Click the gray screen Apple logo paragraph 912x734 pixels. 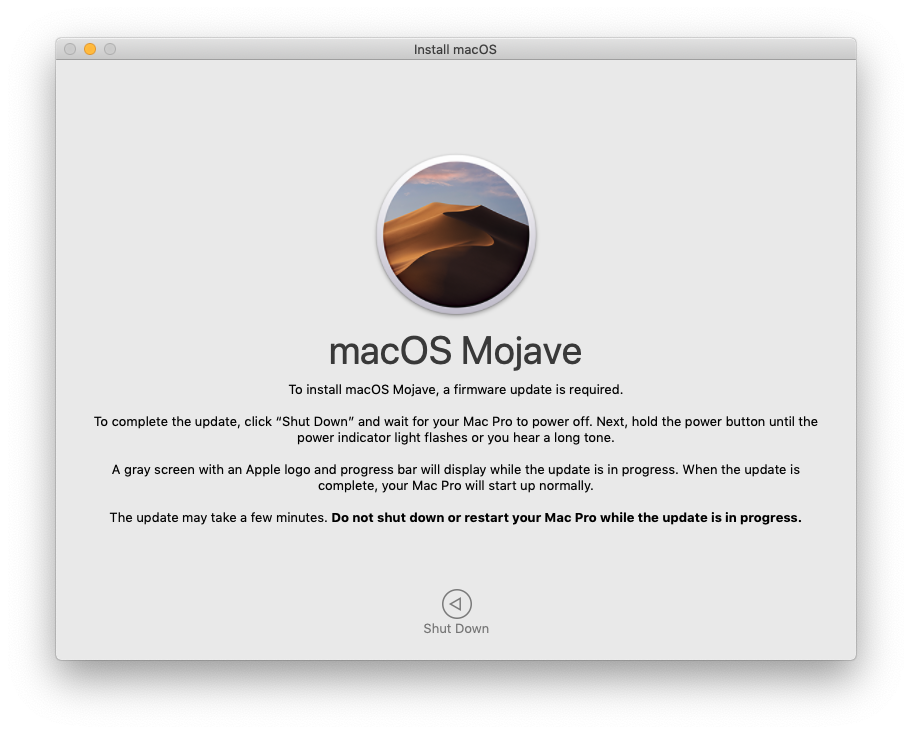click(456, 478)
